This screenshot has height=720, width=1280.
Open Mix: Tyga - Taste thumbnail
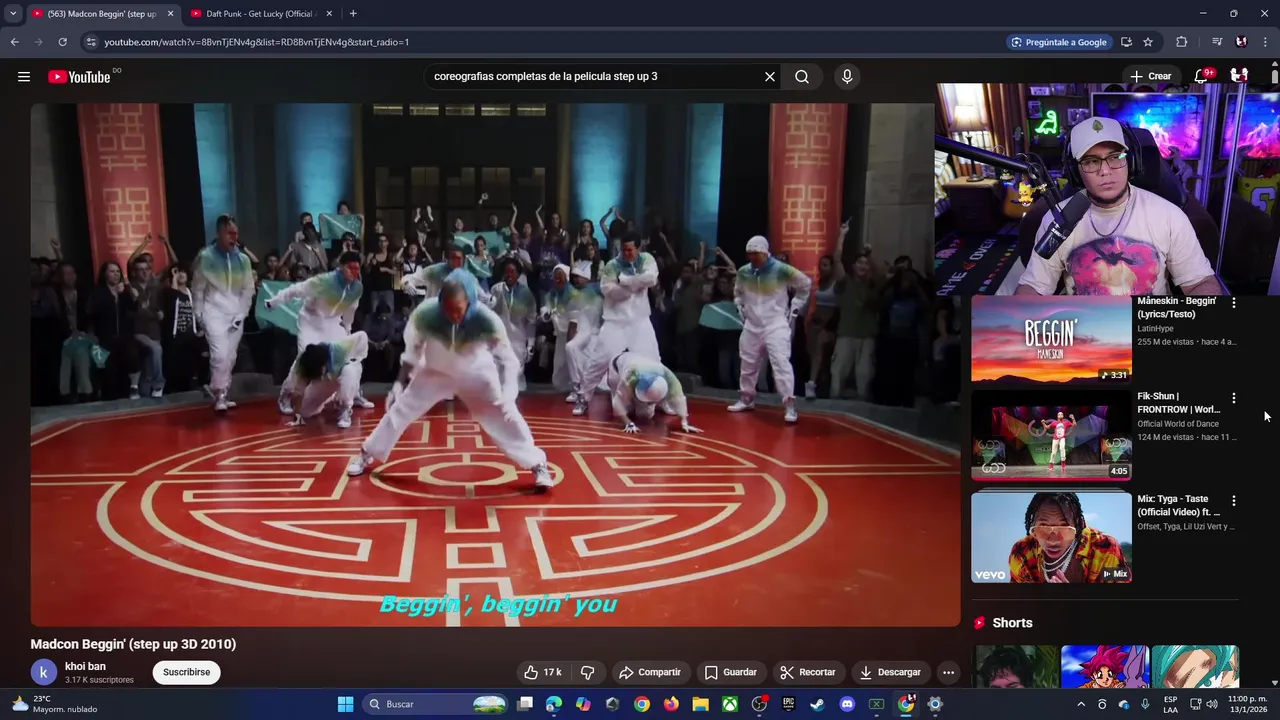(1051, 538)
